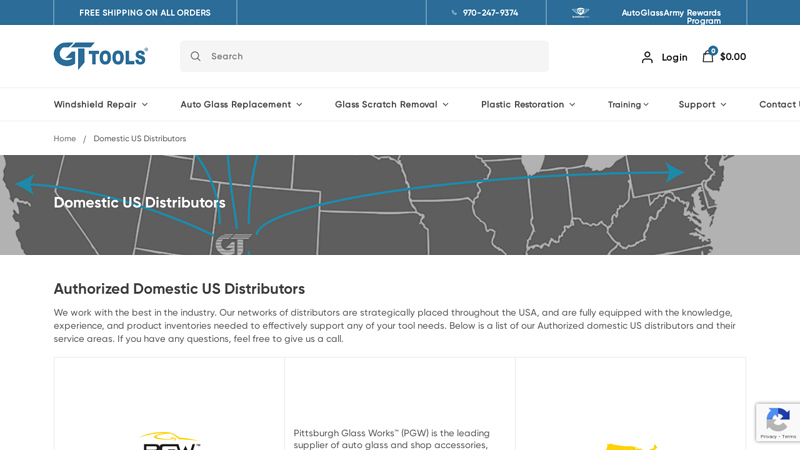The width and height of the screenshot is (800, 450).
Task: Open the Glass Scratch Removal menu item
Action: 386,105
